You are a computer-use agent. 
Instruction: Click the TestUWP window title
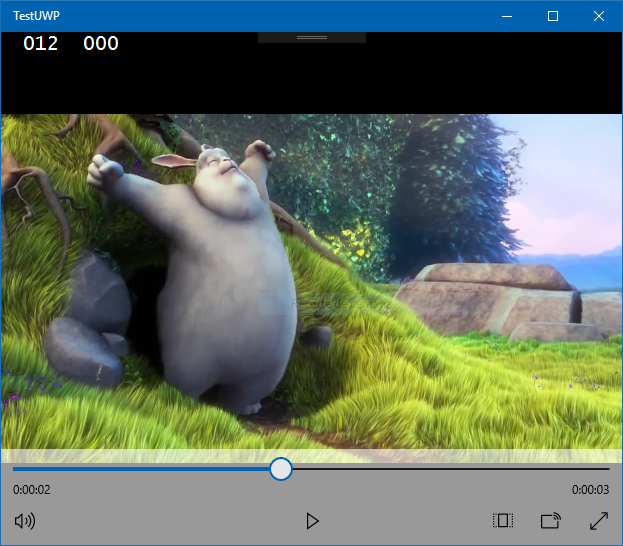point(36,16)
